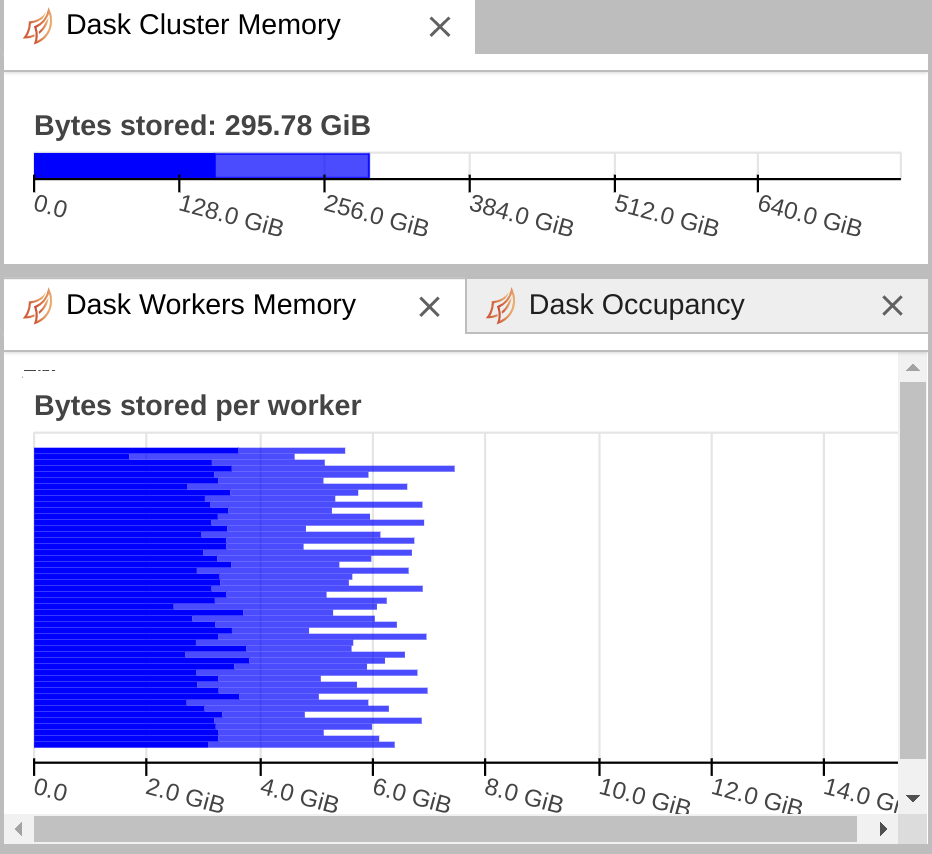Close the Dask Cluster Memory tab
This screenshot has height=854, width=932.
coord(440,27)
